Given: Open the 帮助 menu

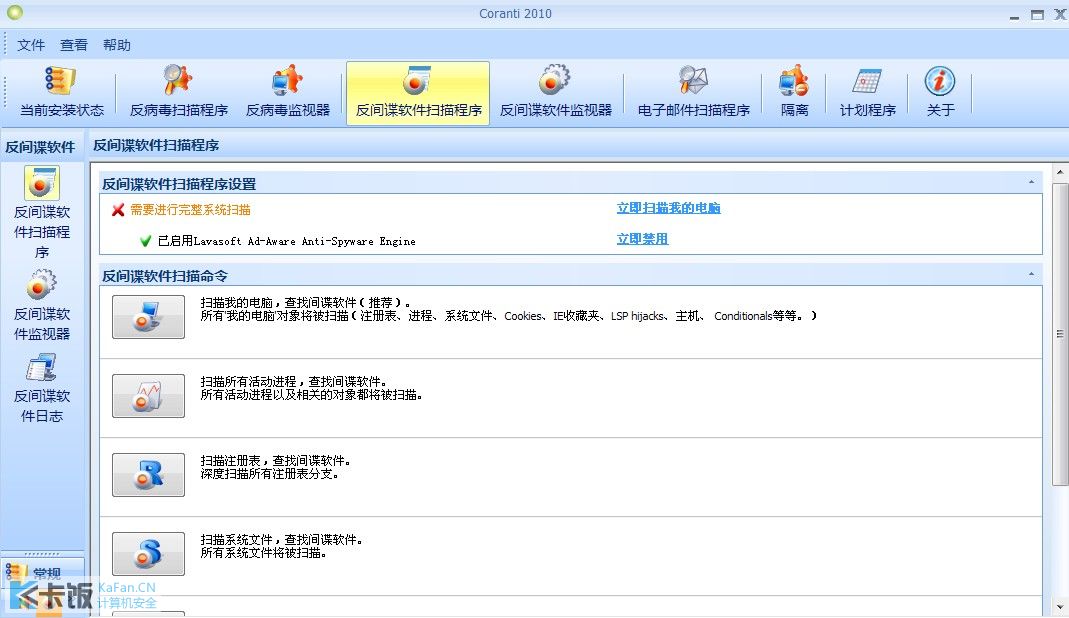Looking at the screenshot, I should tap(117, 45).
